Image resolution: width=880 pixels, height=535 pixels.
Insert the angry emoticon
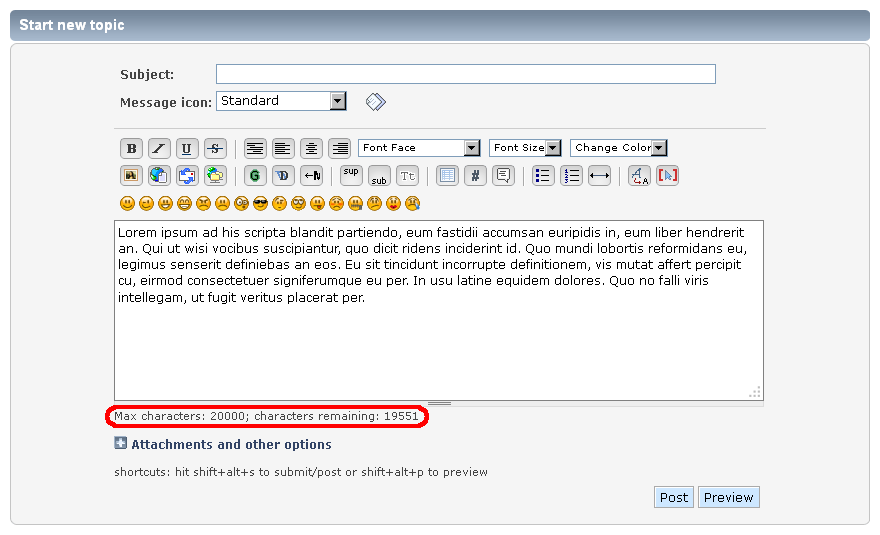pyautogui.click(x=203, y=203)
